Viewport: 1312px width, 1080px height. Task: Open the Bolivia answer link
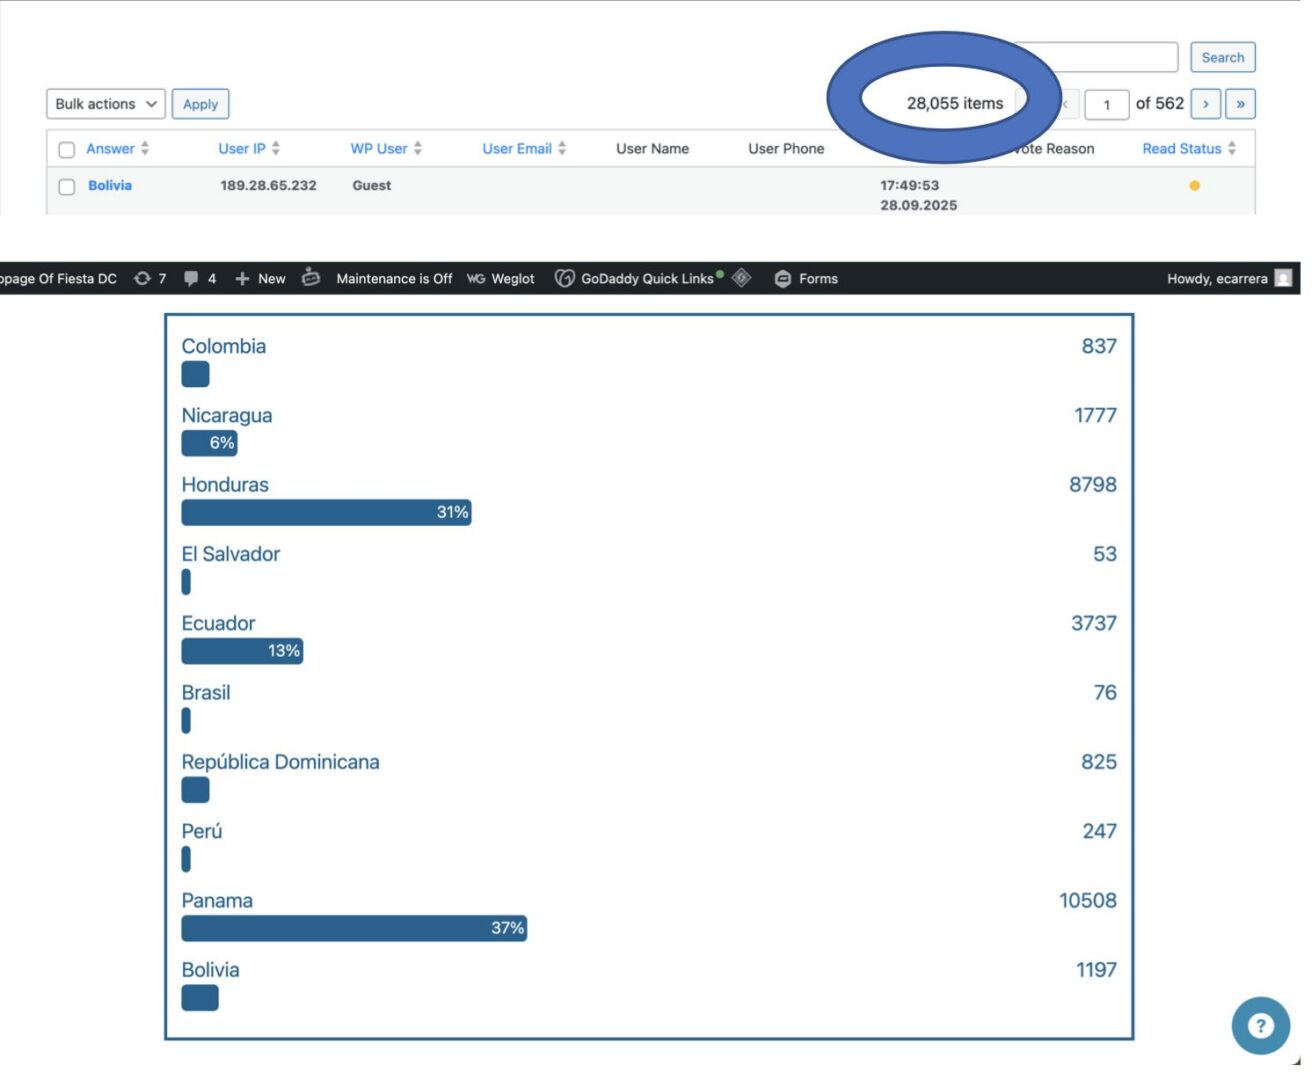110,185
